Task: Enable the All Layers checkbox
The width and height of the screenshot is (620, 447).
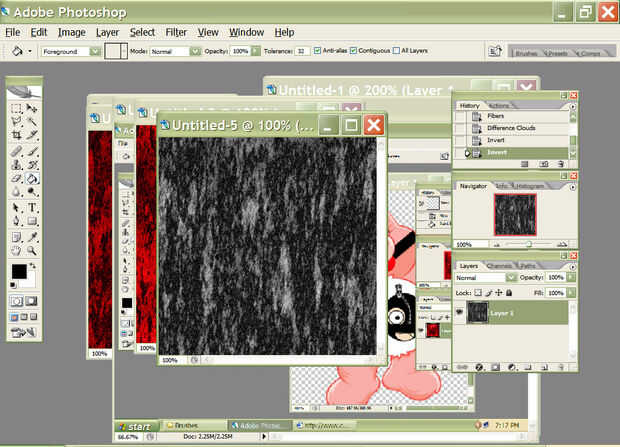Action: 397,50
